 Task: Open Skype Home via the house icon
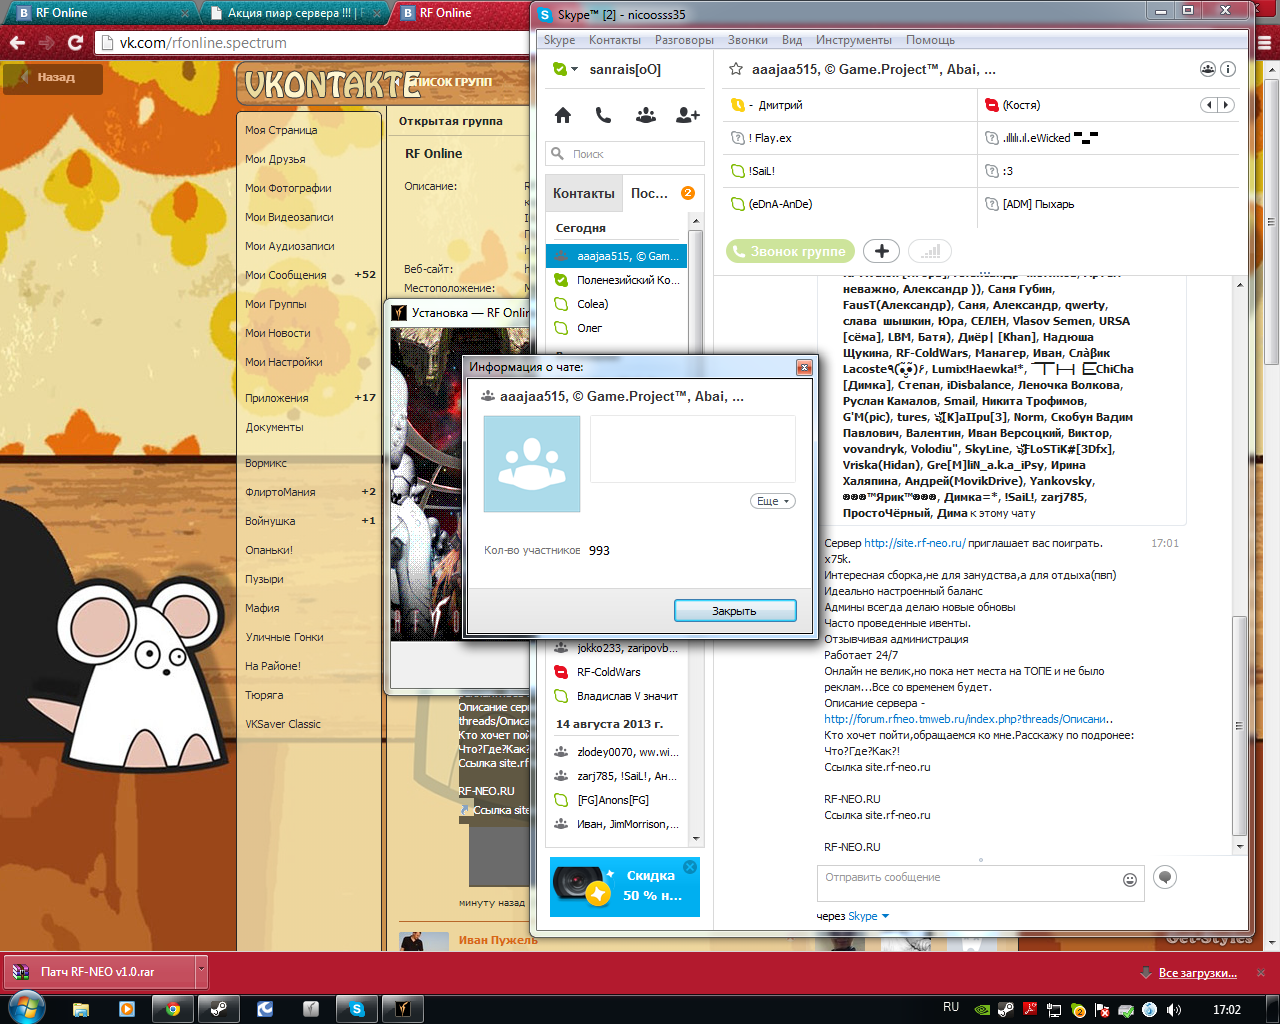[x=563, y=115]
